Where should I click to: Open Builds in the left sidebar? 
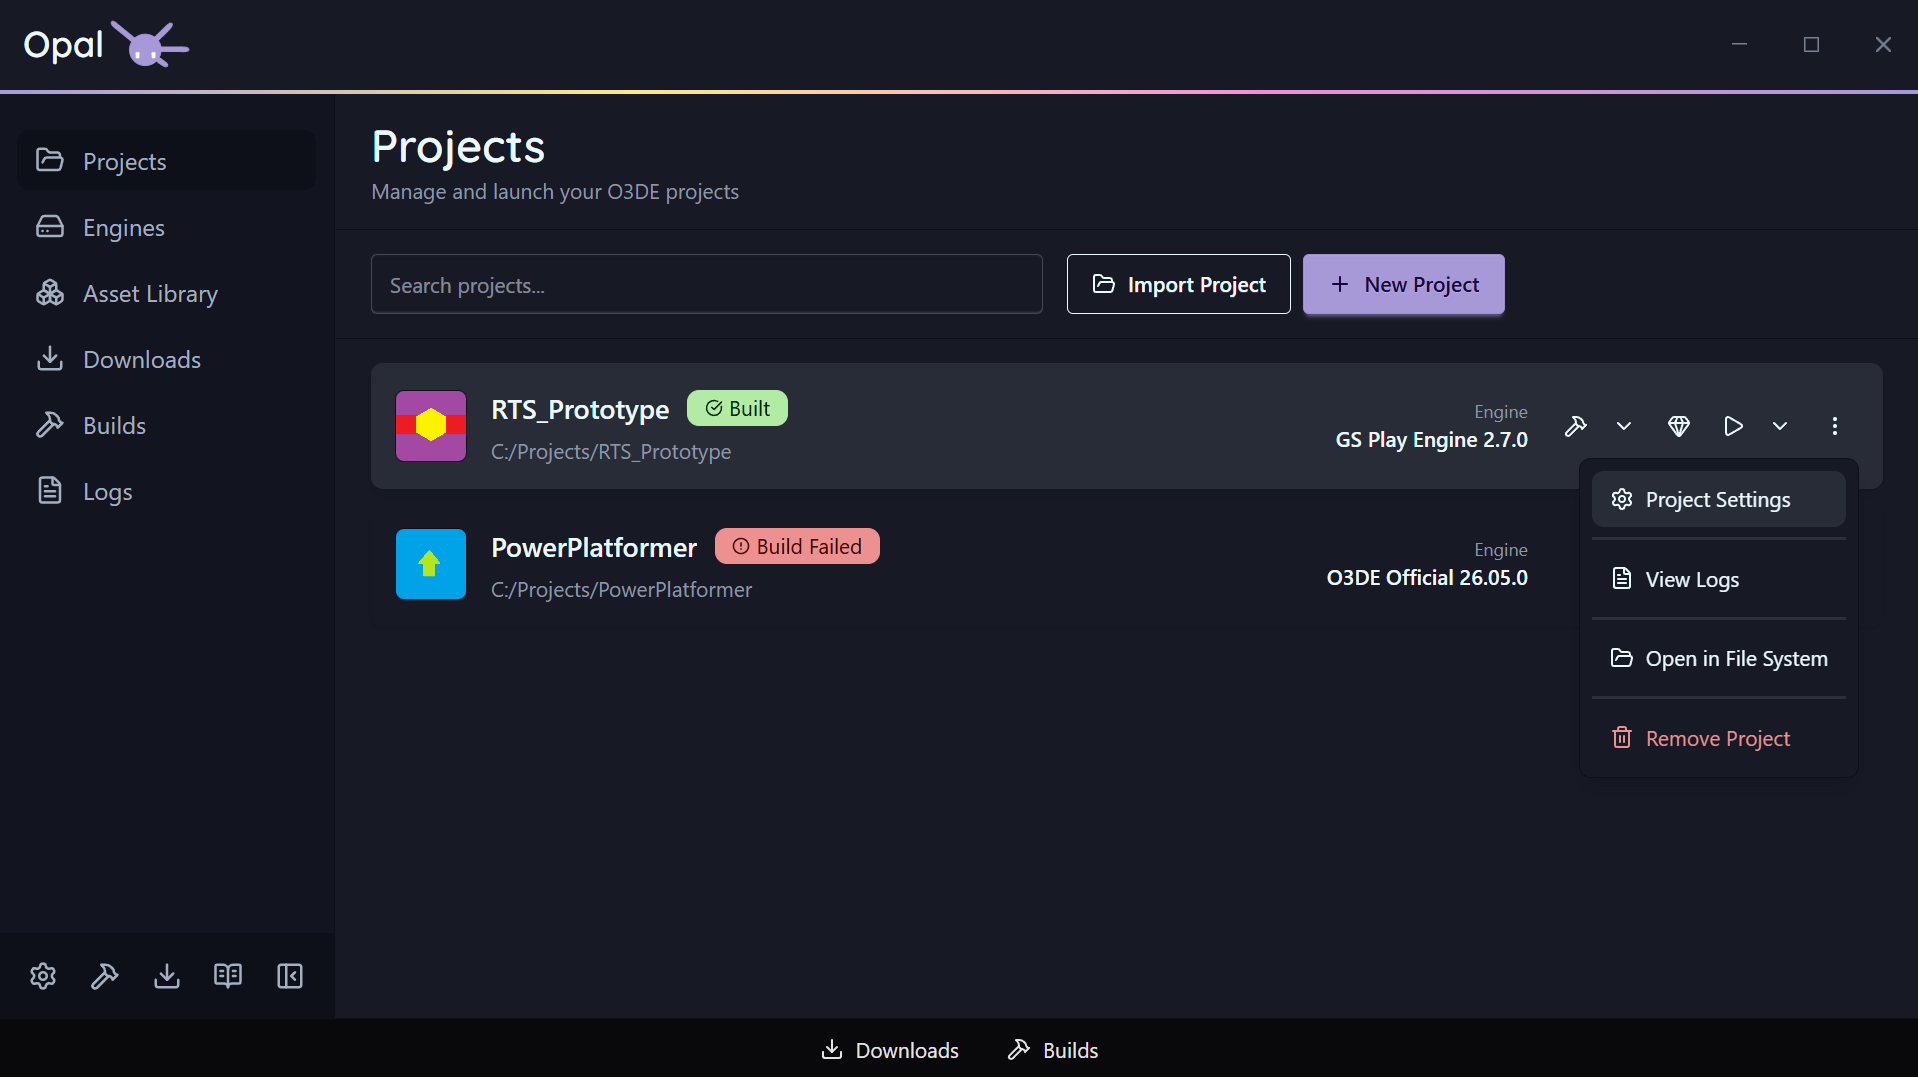(166, 425)
